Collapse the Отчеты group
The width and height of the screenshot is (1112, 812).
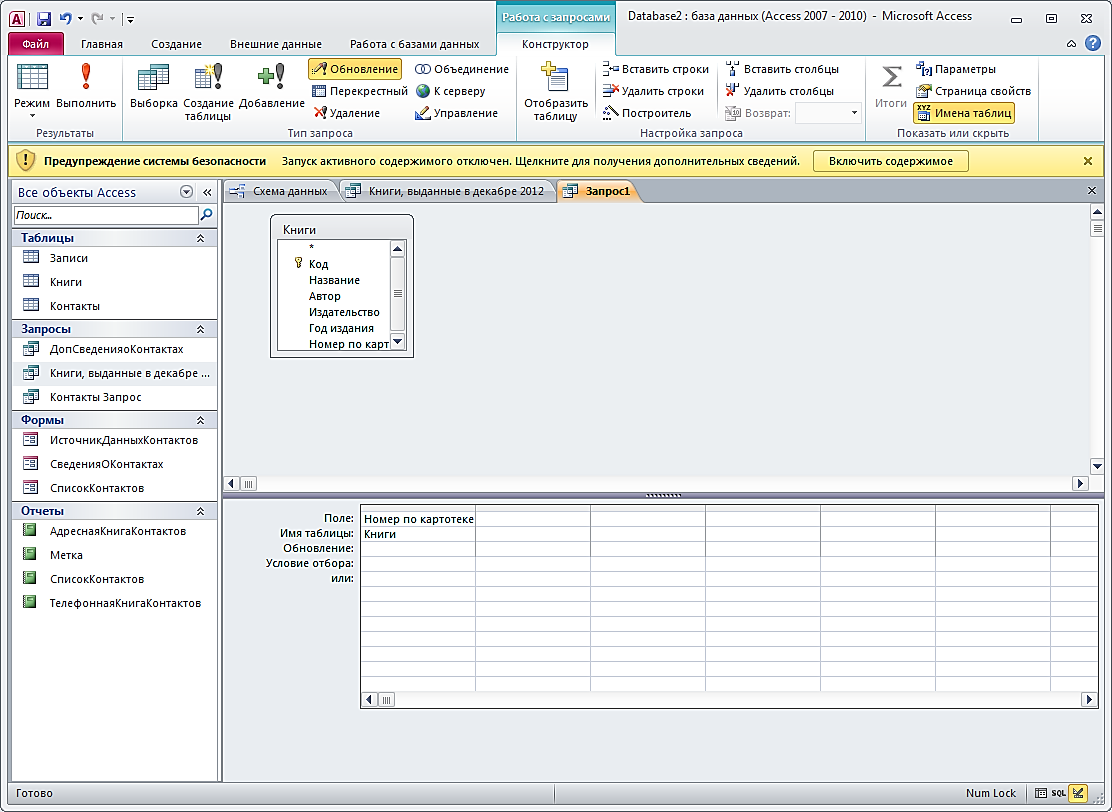(201, 511)
